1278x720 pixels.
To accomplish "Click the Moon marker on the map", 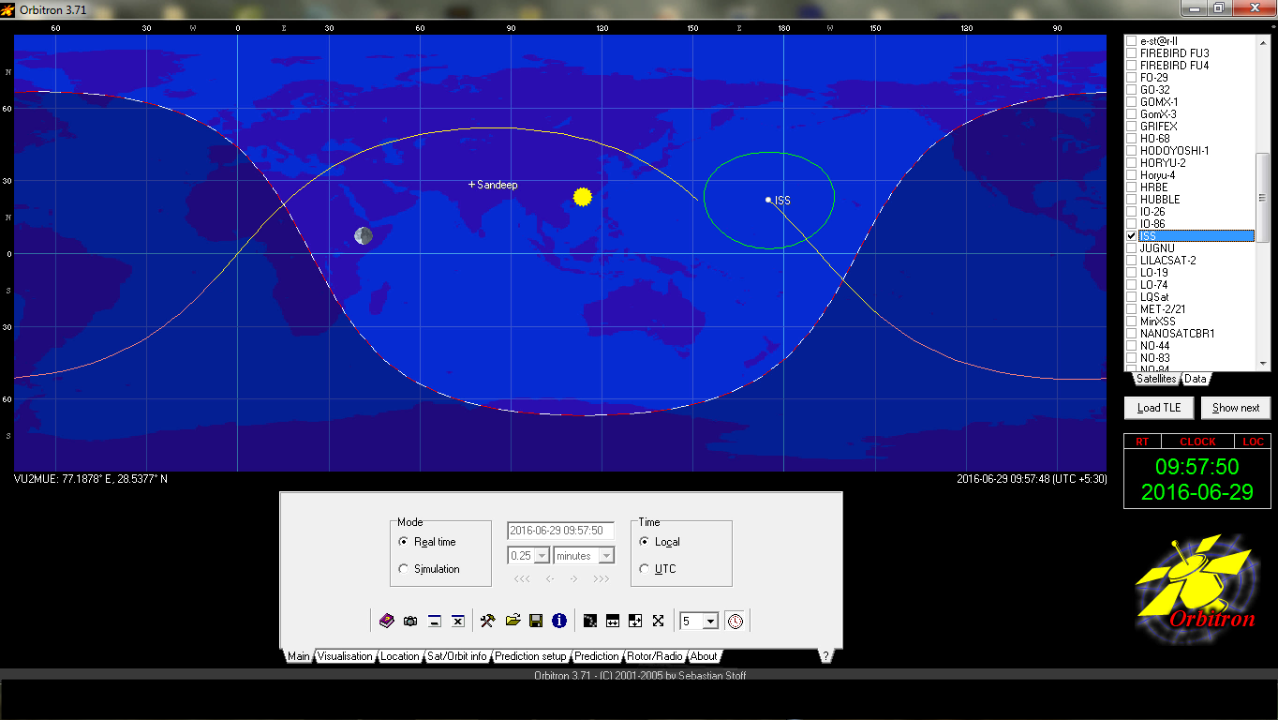I will 363,236.
